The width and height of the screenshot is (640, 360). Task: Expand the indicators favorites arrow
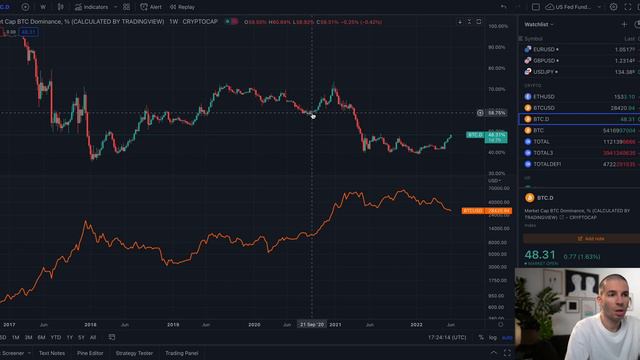116,7
